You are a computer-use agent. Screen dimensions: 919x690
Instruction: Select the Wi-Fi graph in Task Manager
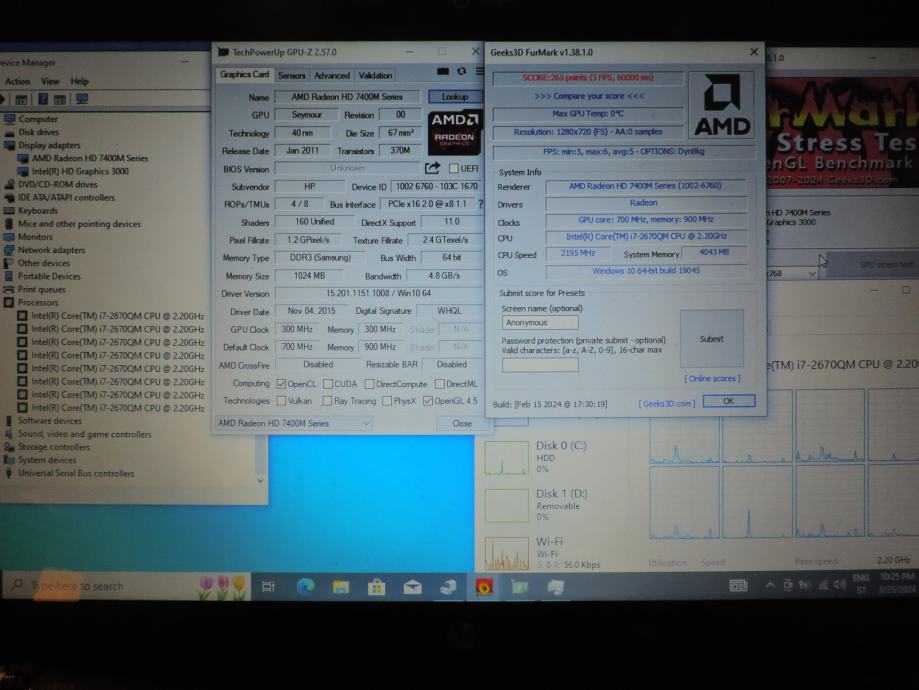(506, 553)
